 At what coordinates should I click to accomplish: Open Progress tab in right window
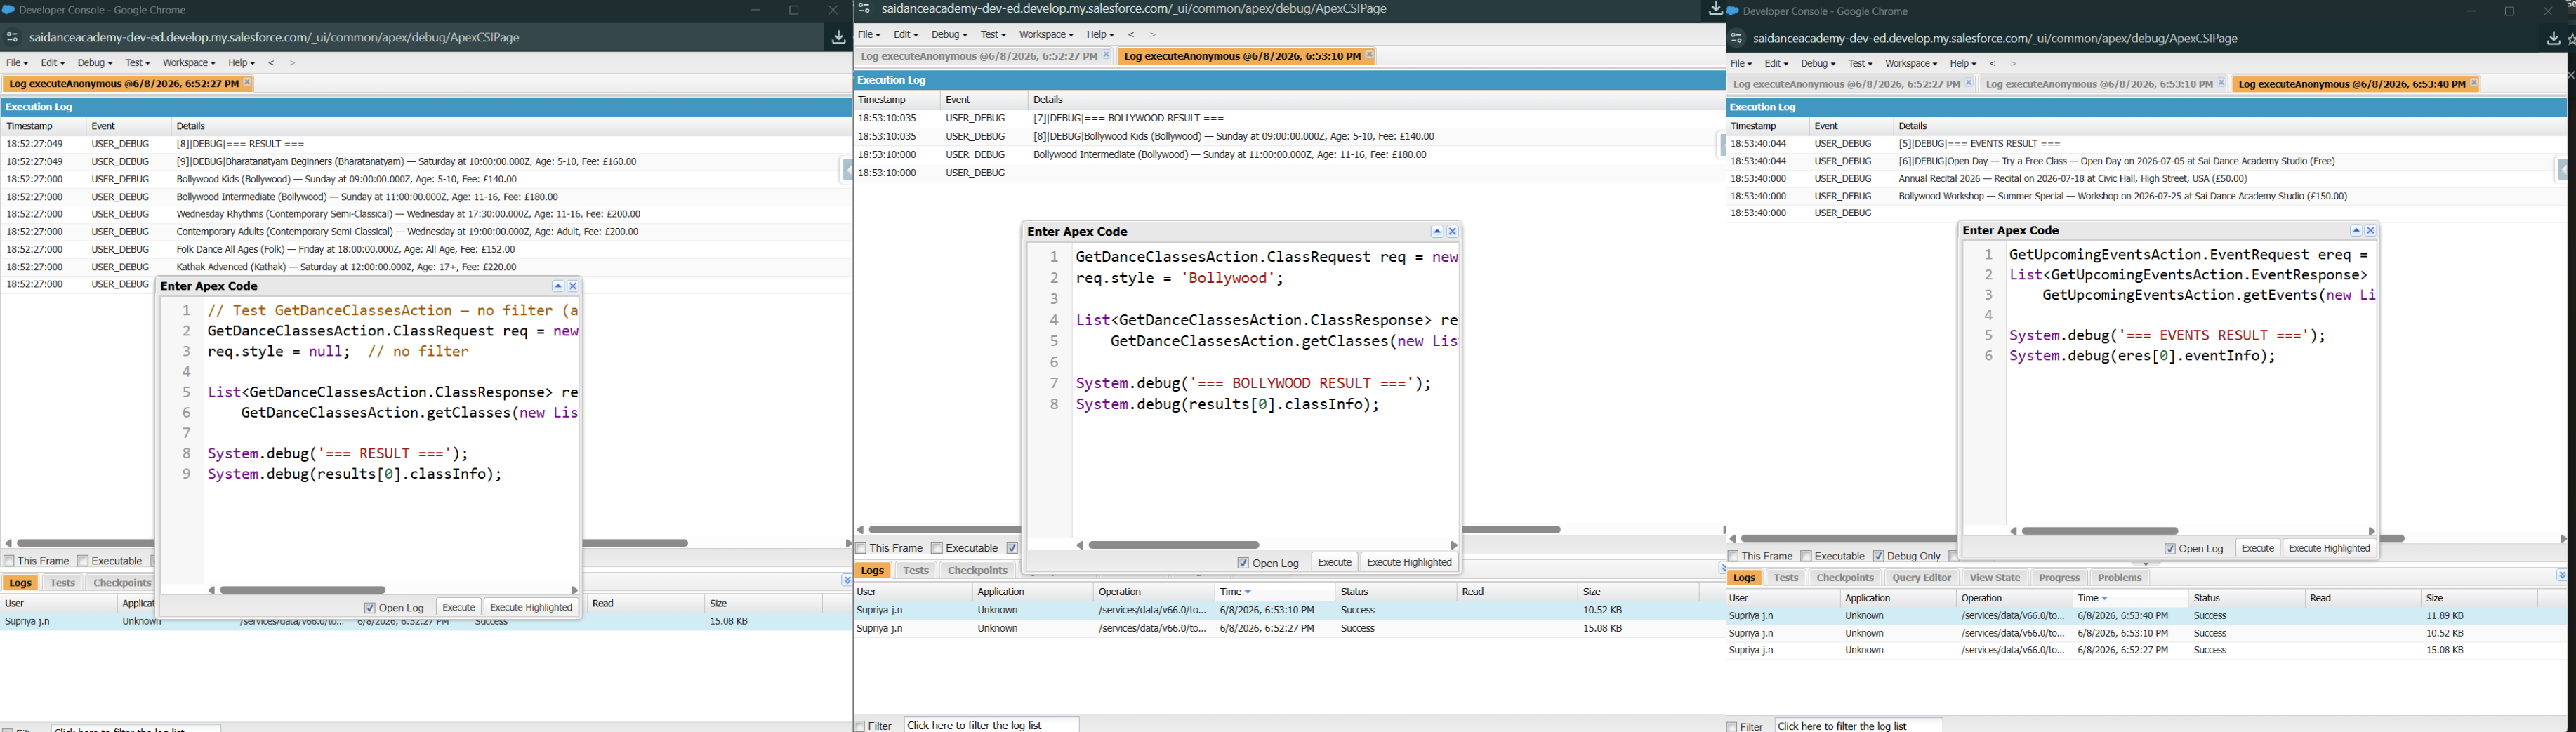click(2059, 578)
